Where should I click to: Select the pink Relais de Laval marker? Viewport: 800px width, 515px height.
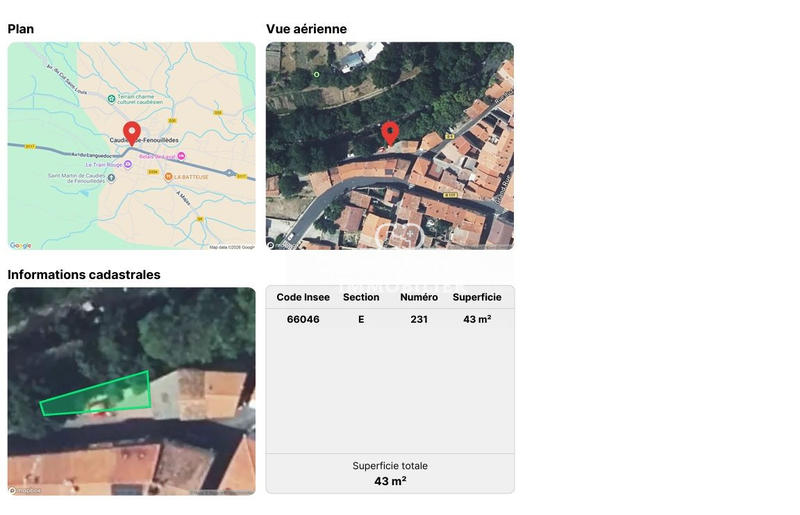(x=182, y=157)
